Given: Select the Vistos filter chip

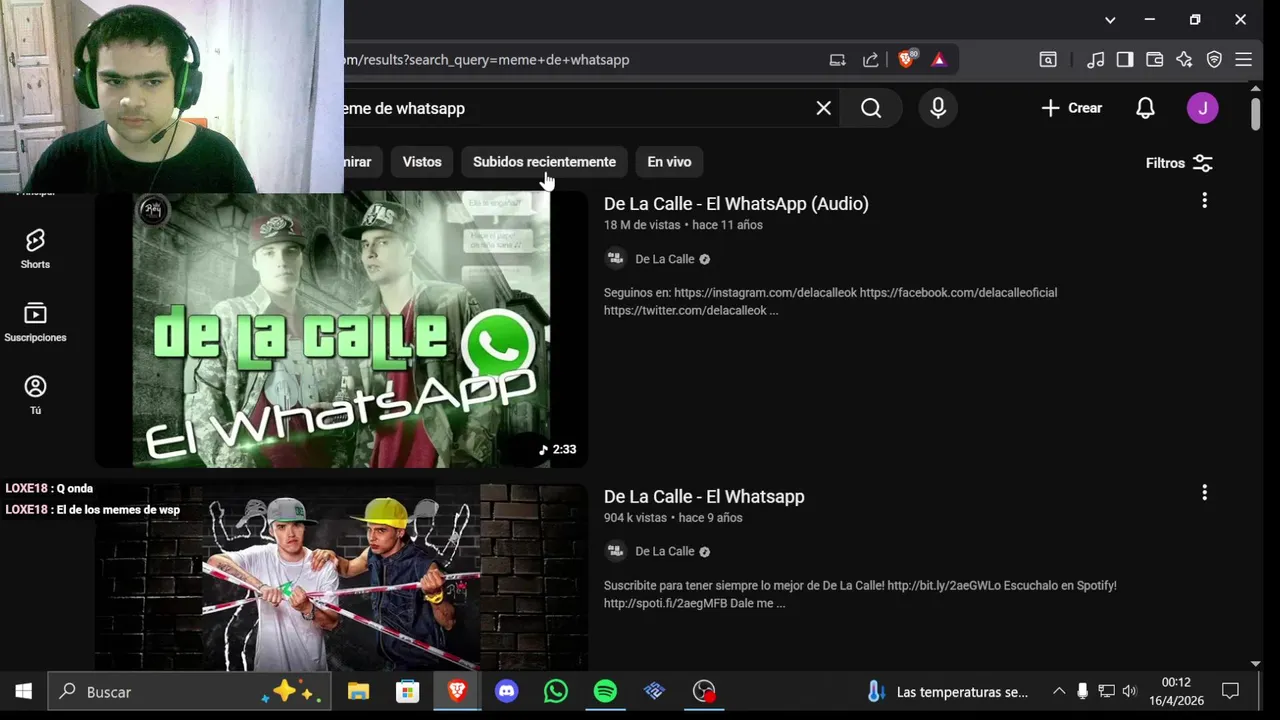Looking at the screenshot, I should 422,162.
